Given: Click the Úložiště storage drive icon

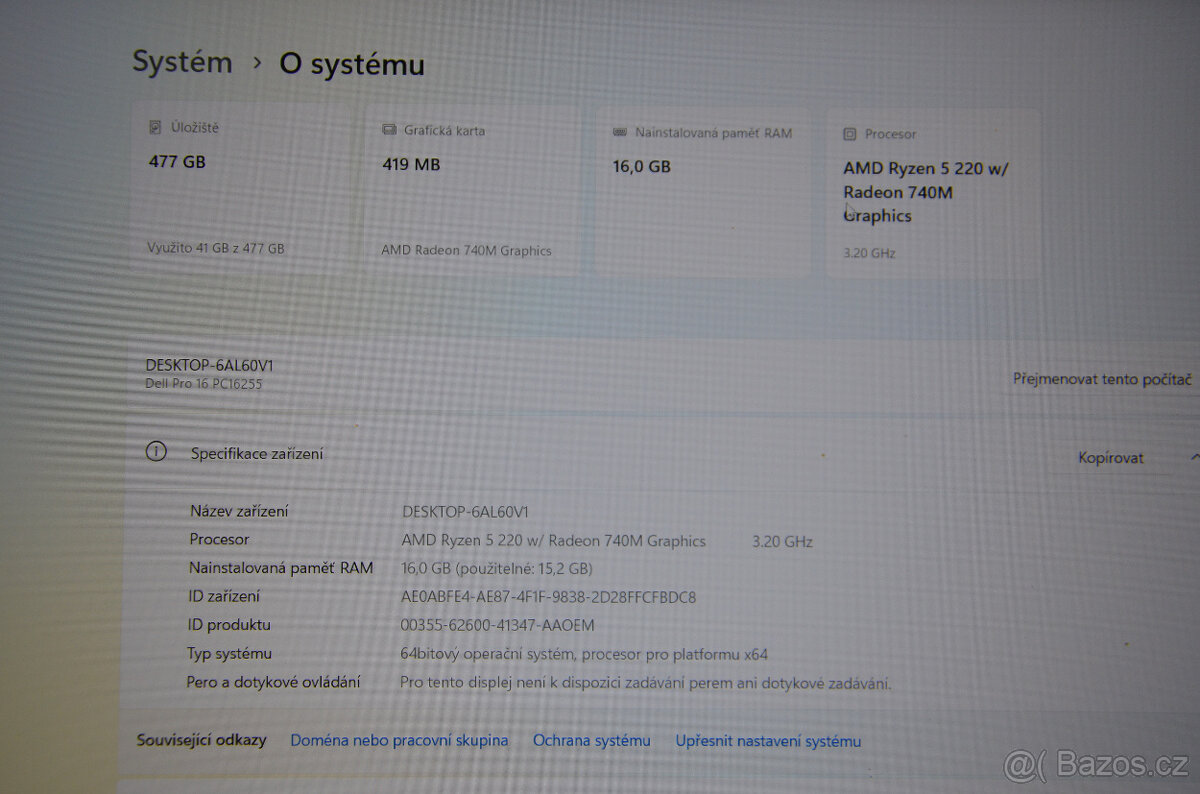Looking at the screenshot, I should [x=154, y=125].
